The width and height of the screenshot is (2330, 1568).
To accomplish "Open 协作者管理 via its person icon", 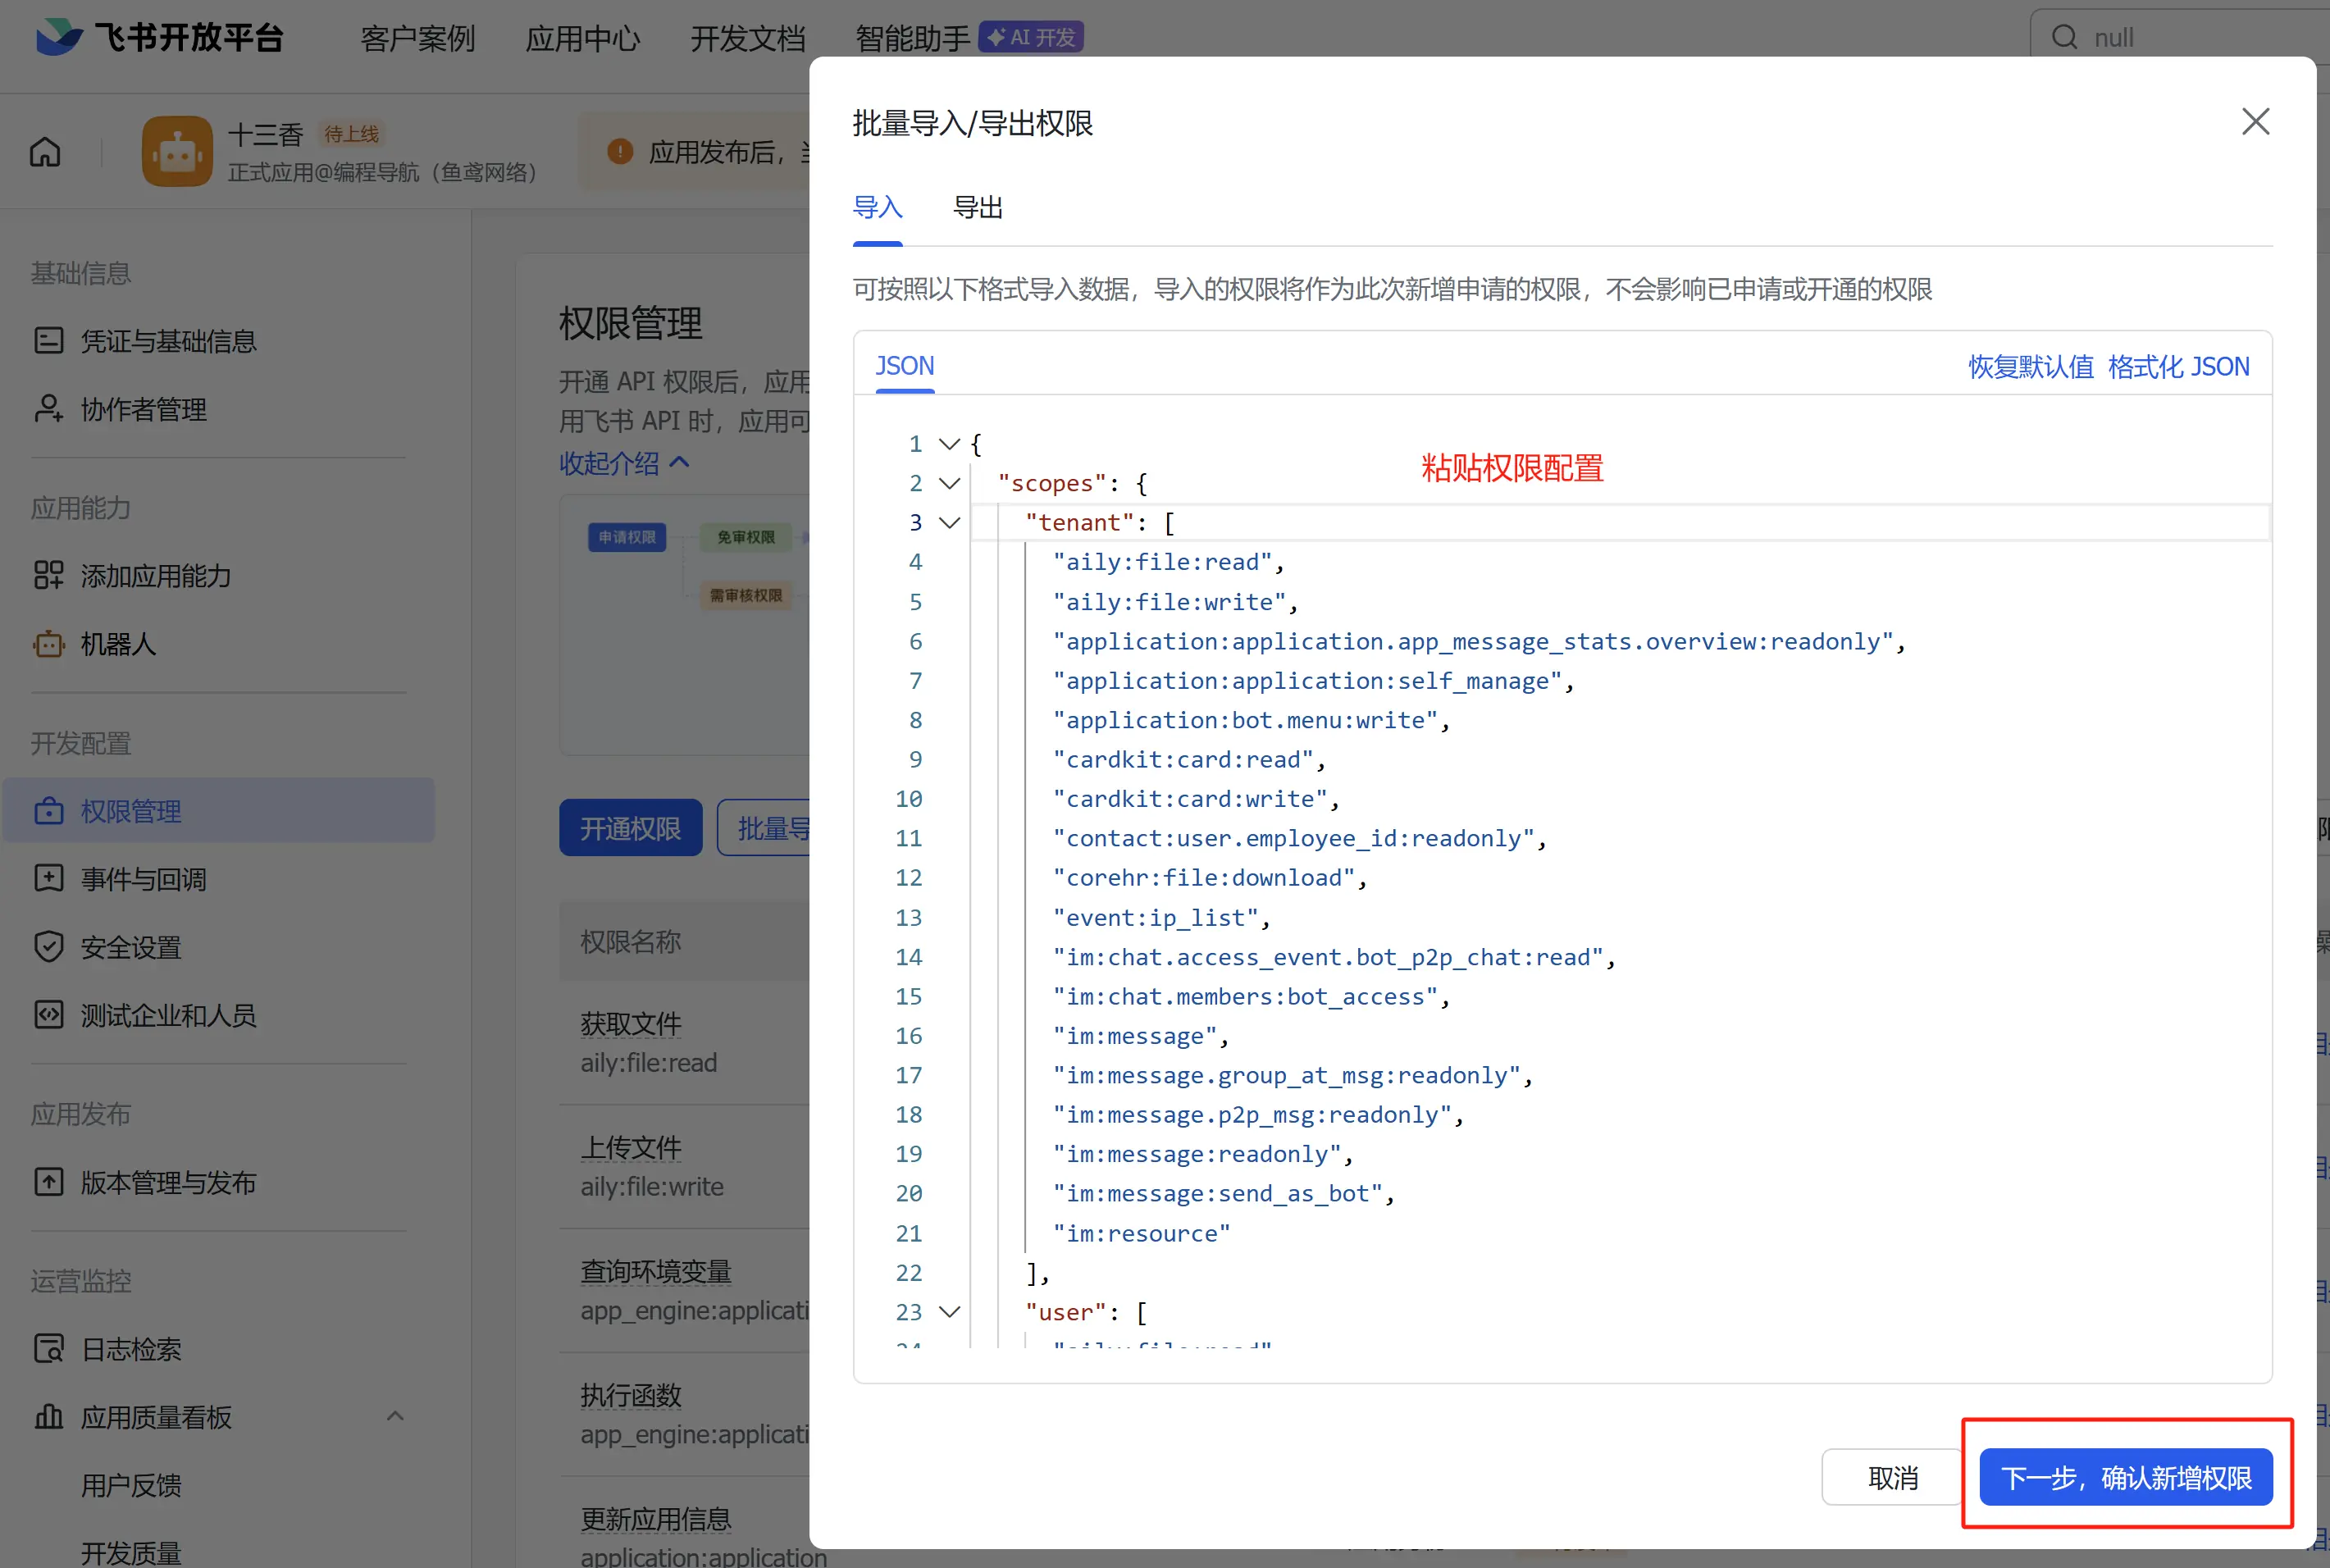I will [x=48, y=409].
